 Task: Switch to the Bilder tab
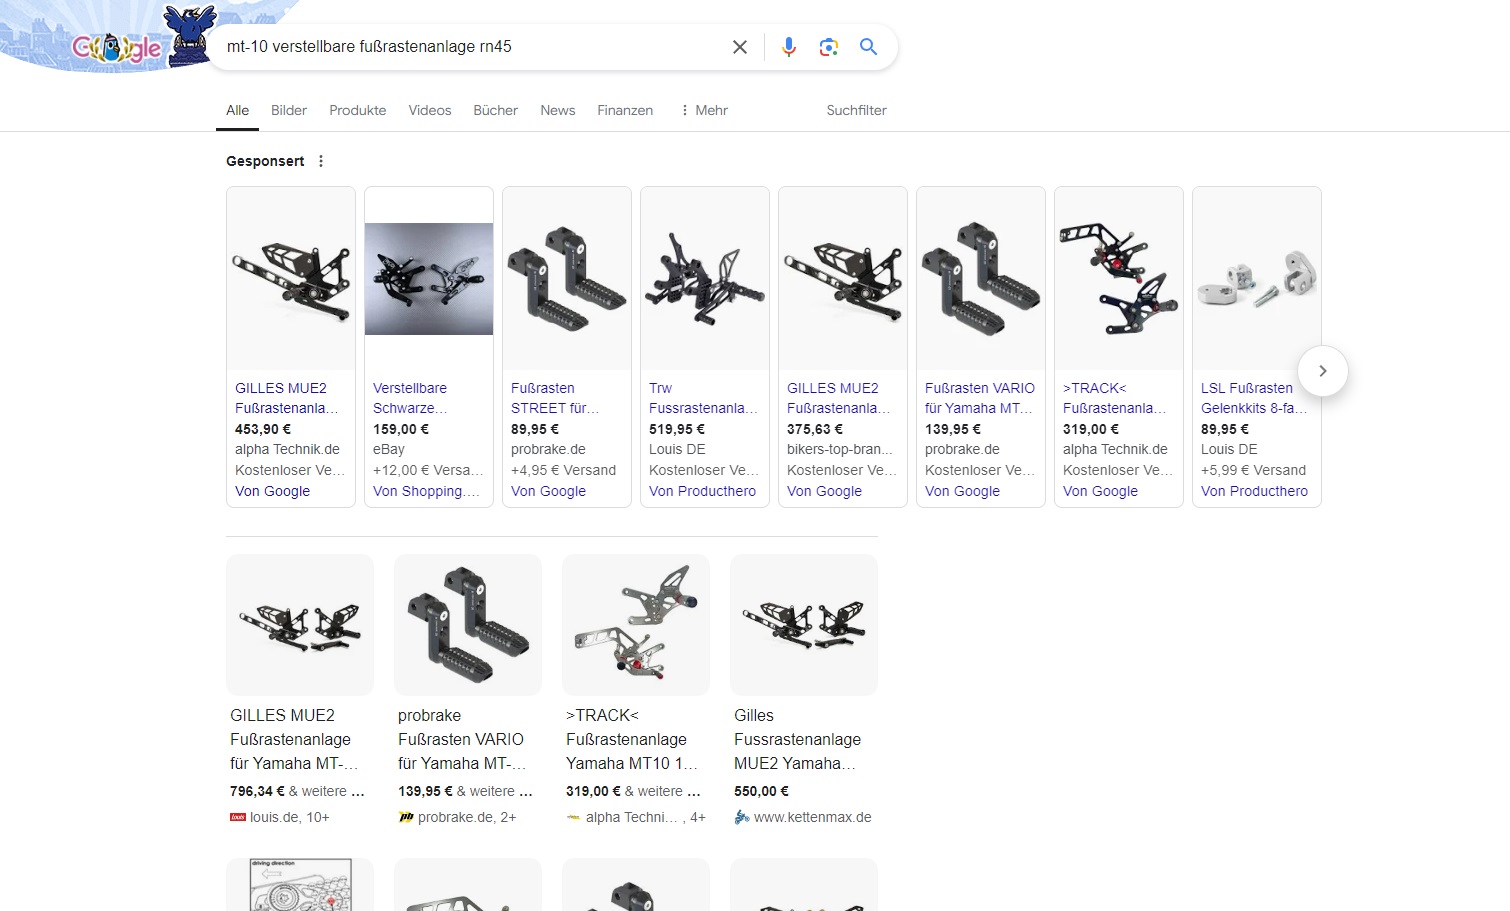[288, 110]
